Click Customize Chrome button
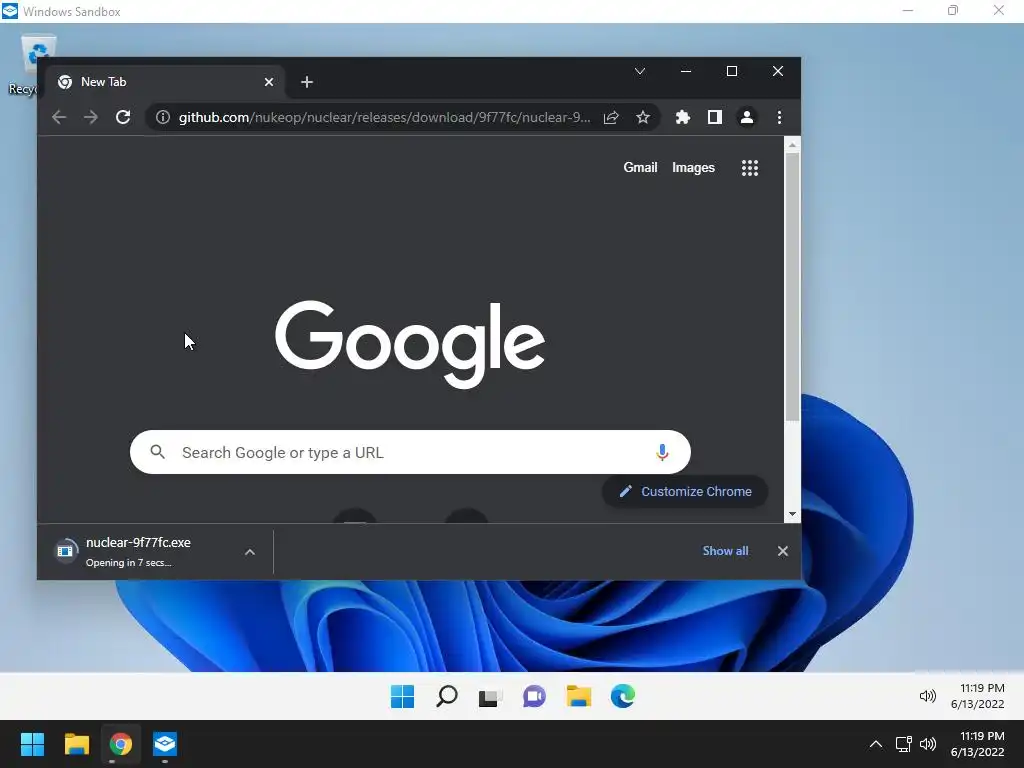This screenshot has width=1024, height=768. tap(684, 491)
